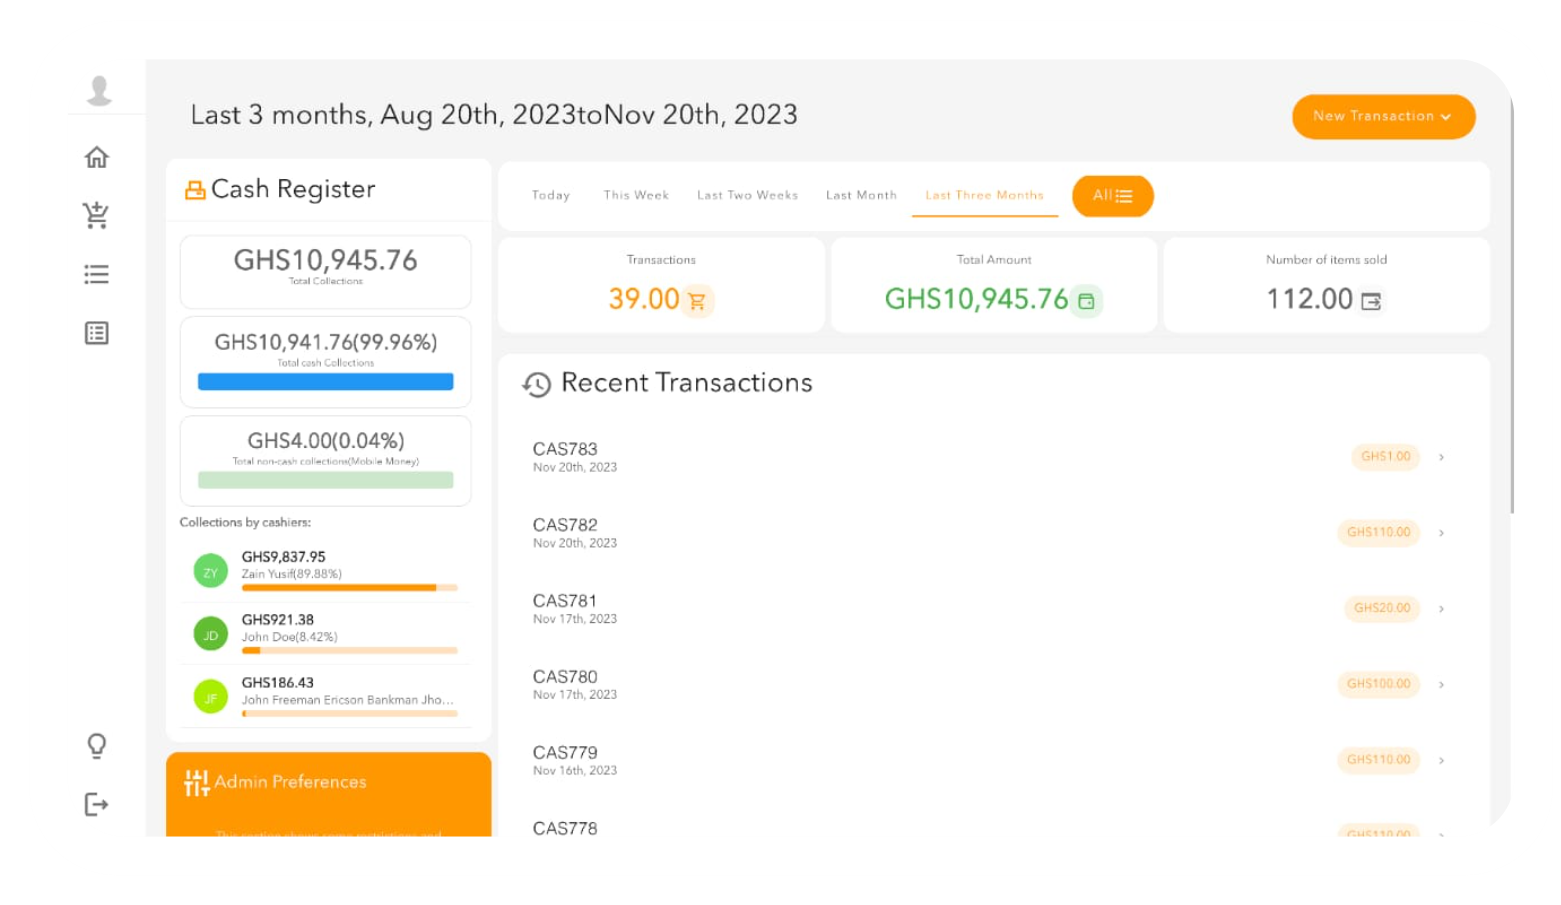This screenshot has width=1561, height=905.
Task: Expand transaction CAS781 with chevron arrow
Action: pyautogui.click(x=1441, y=609)
